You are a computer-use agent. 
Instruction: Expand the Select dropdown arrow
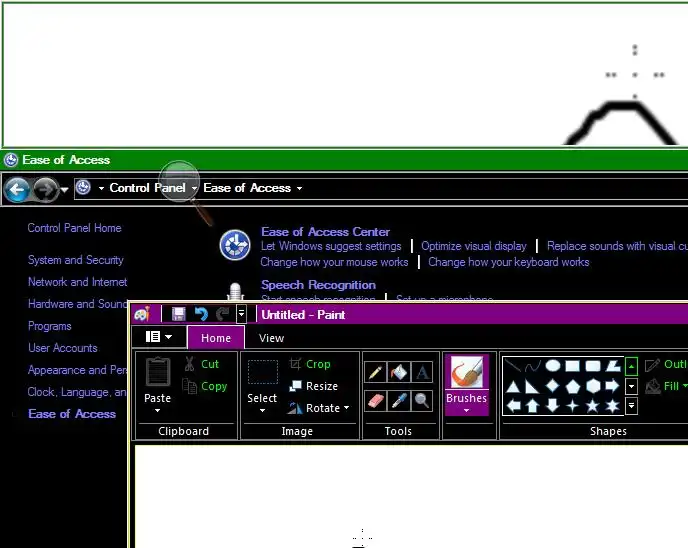(262, 411)
